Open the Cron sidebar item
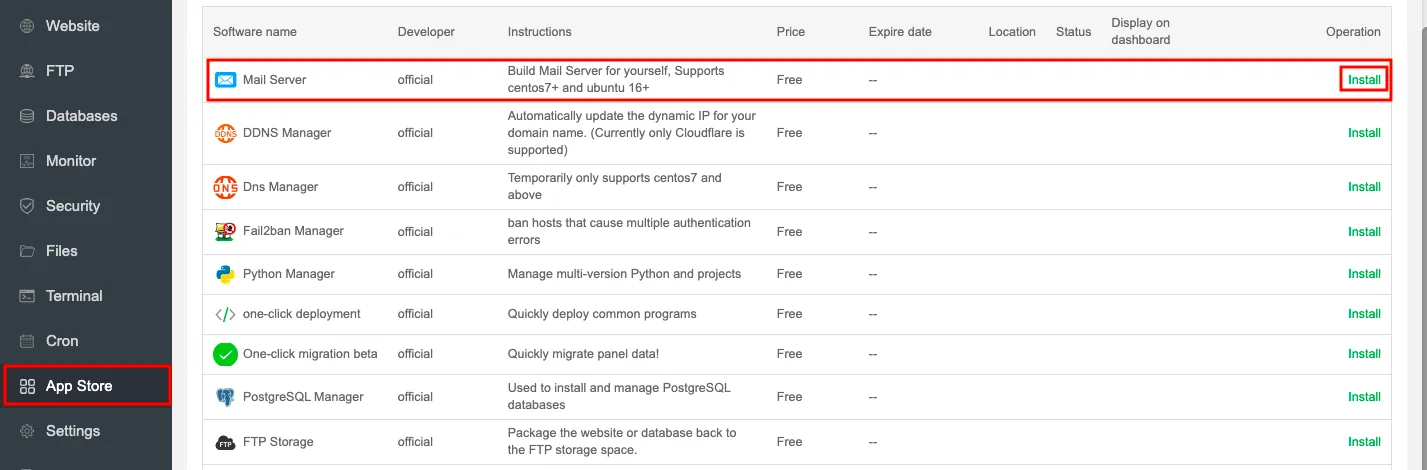1427x470 pixels. 62,341
